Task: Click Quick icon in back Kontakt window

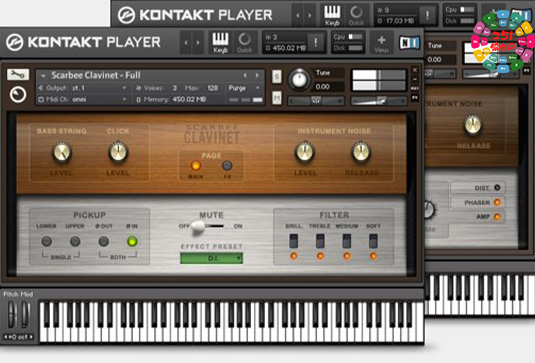Action: (x=356, y=15)
